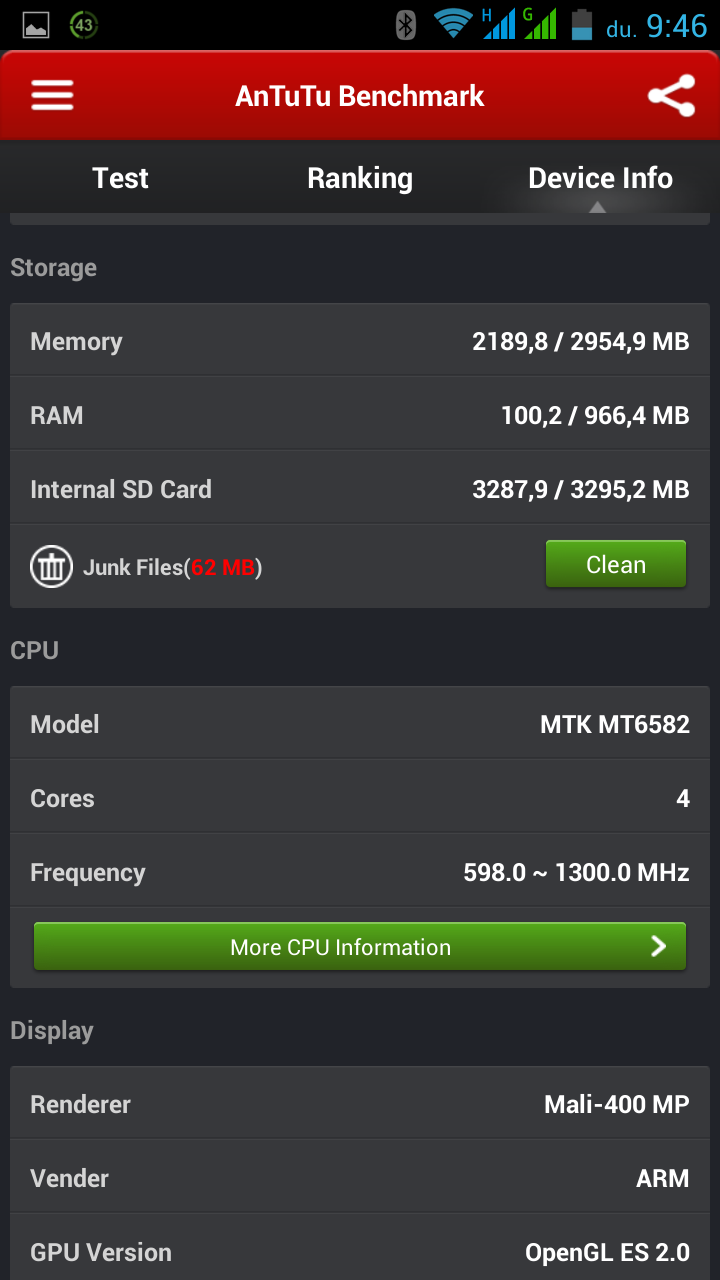Tap the junk files trash icon
The width and height of the screenshot is (720, 1280).
(x=51, y=567)
